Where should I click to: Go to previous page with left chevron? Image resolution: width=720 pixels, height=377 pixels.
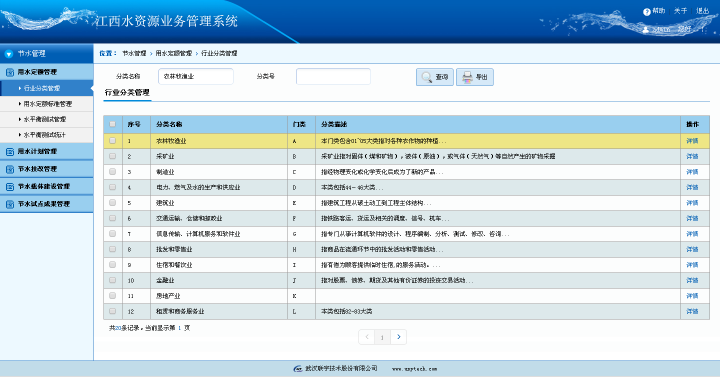pyautogui.click(x=366, y=337)
